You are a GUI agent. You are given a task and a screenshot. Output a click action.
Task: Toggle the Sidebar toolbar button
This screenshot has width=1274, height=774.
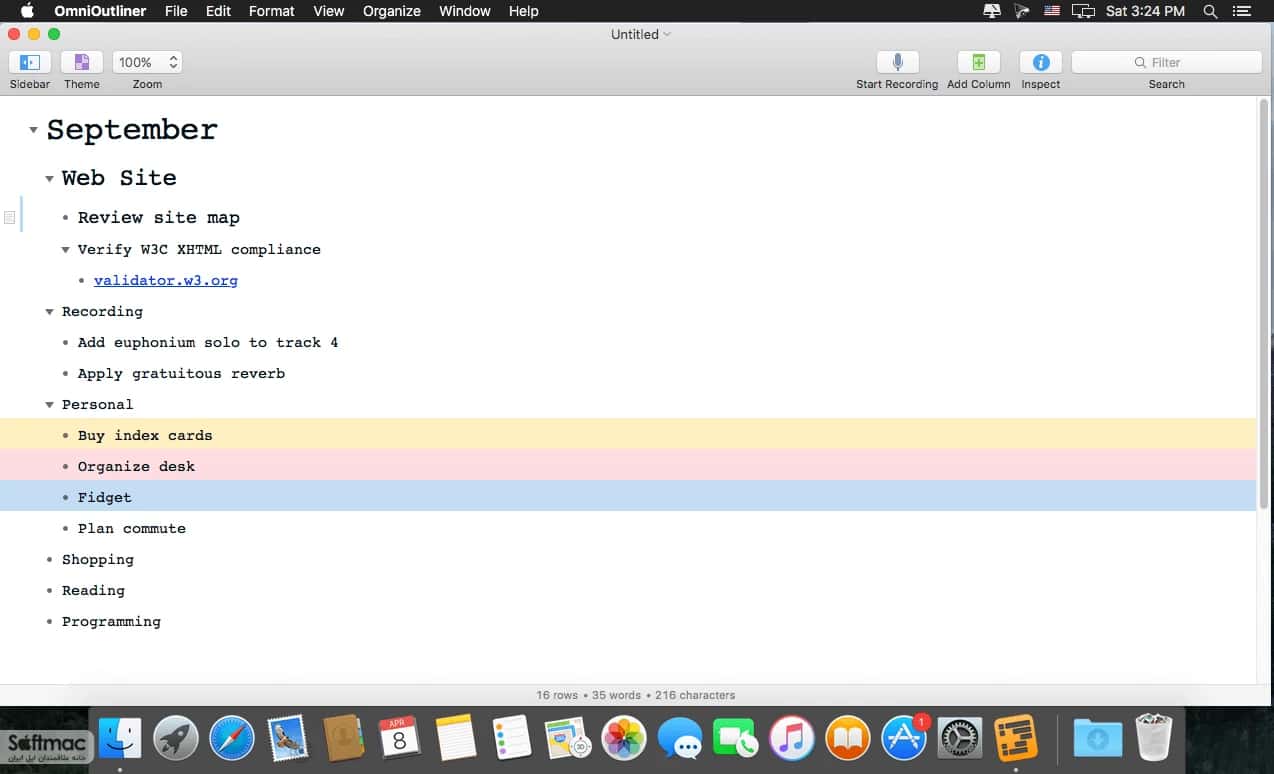30,62
